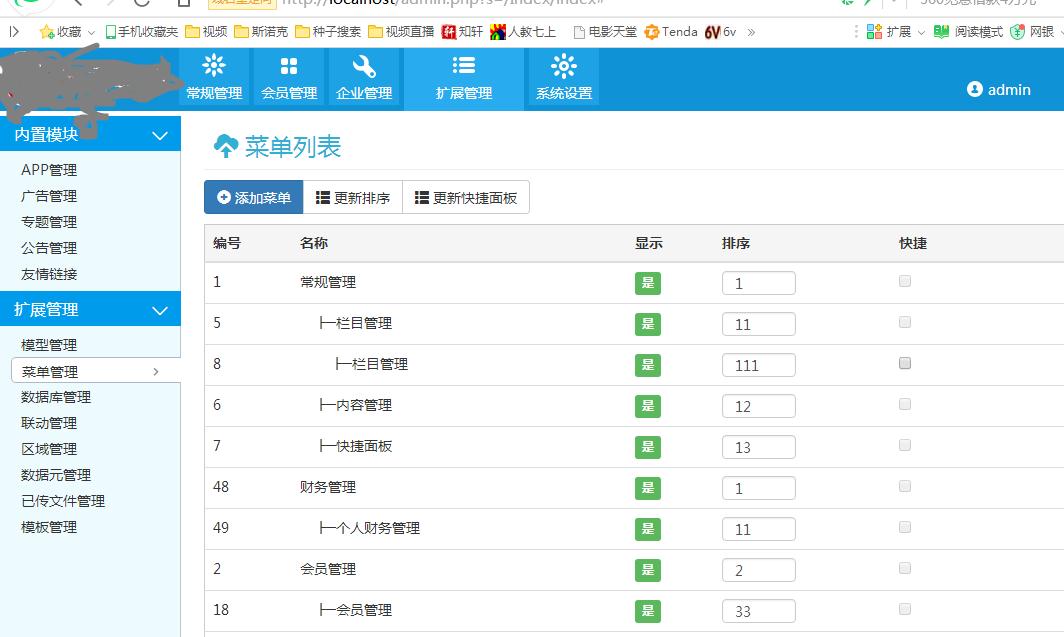Open 数据库管理 in the sidebar
This screenshot has height=637, width=1064.
tap(56, 397)
